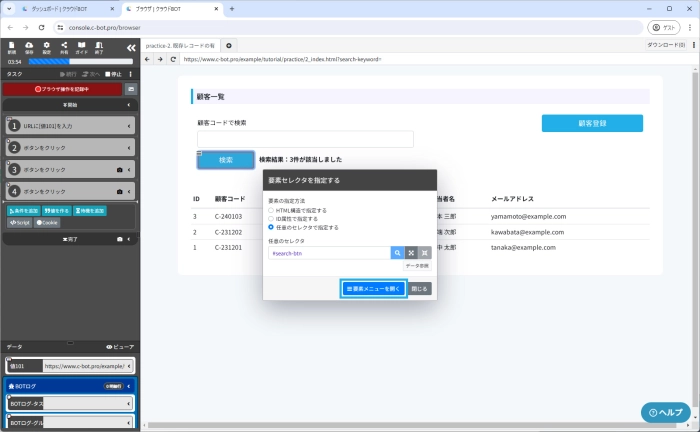Click the 保存 (save) cloud icon
This screenshot has height=432, width=700.
pos(29,46)
